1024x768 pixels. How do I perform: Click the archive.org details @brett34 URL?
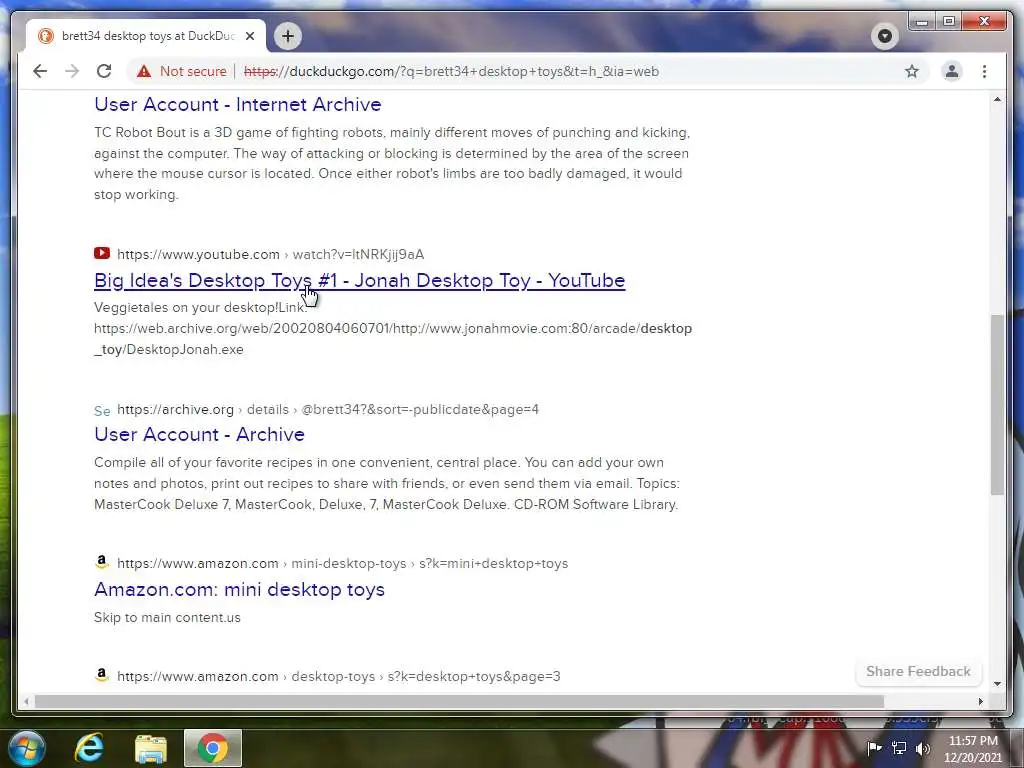click(328, 409)
